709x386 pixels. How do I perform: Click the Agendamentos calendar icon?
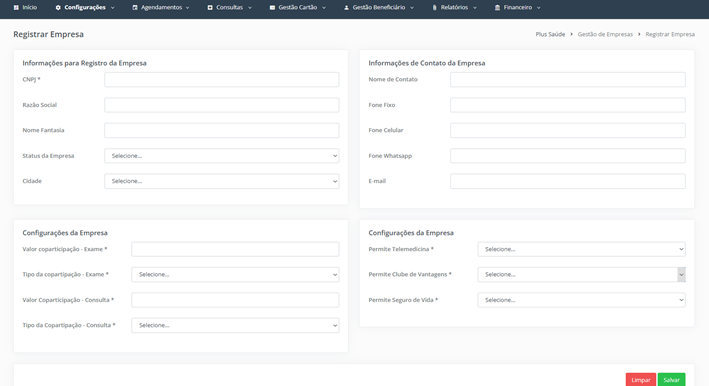tap(135, 8)
